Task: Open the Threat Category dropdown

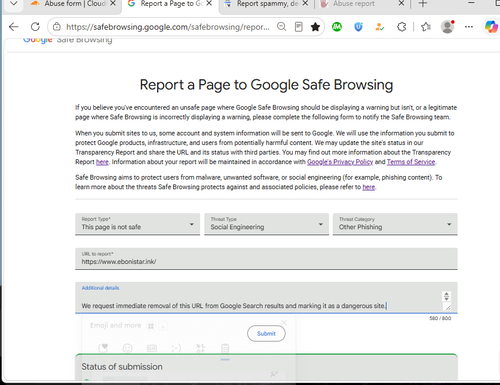Action: coord(395,224)
